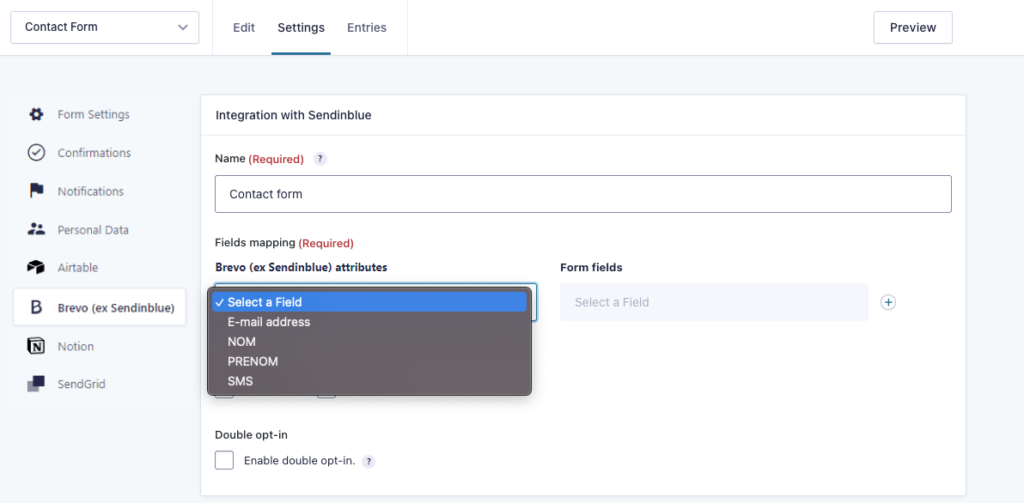Viewport: 1024px width, 503px height.
Task: Click help icon next to Name label
Action: pos(320,159)
